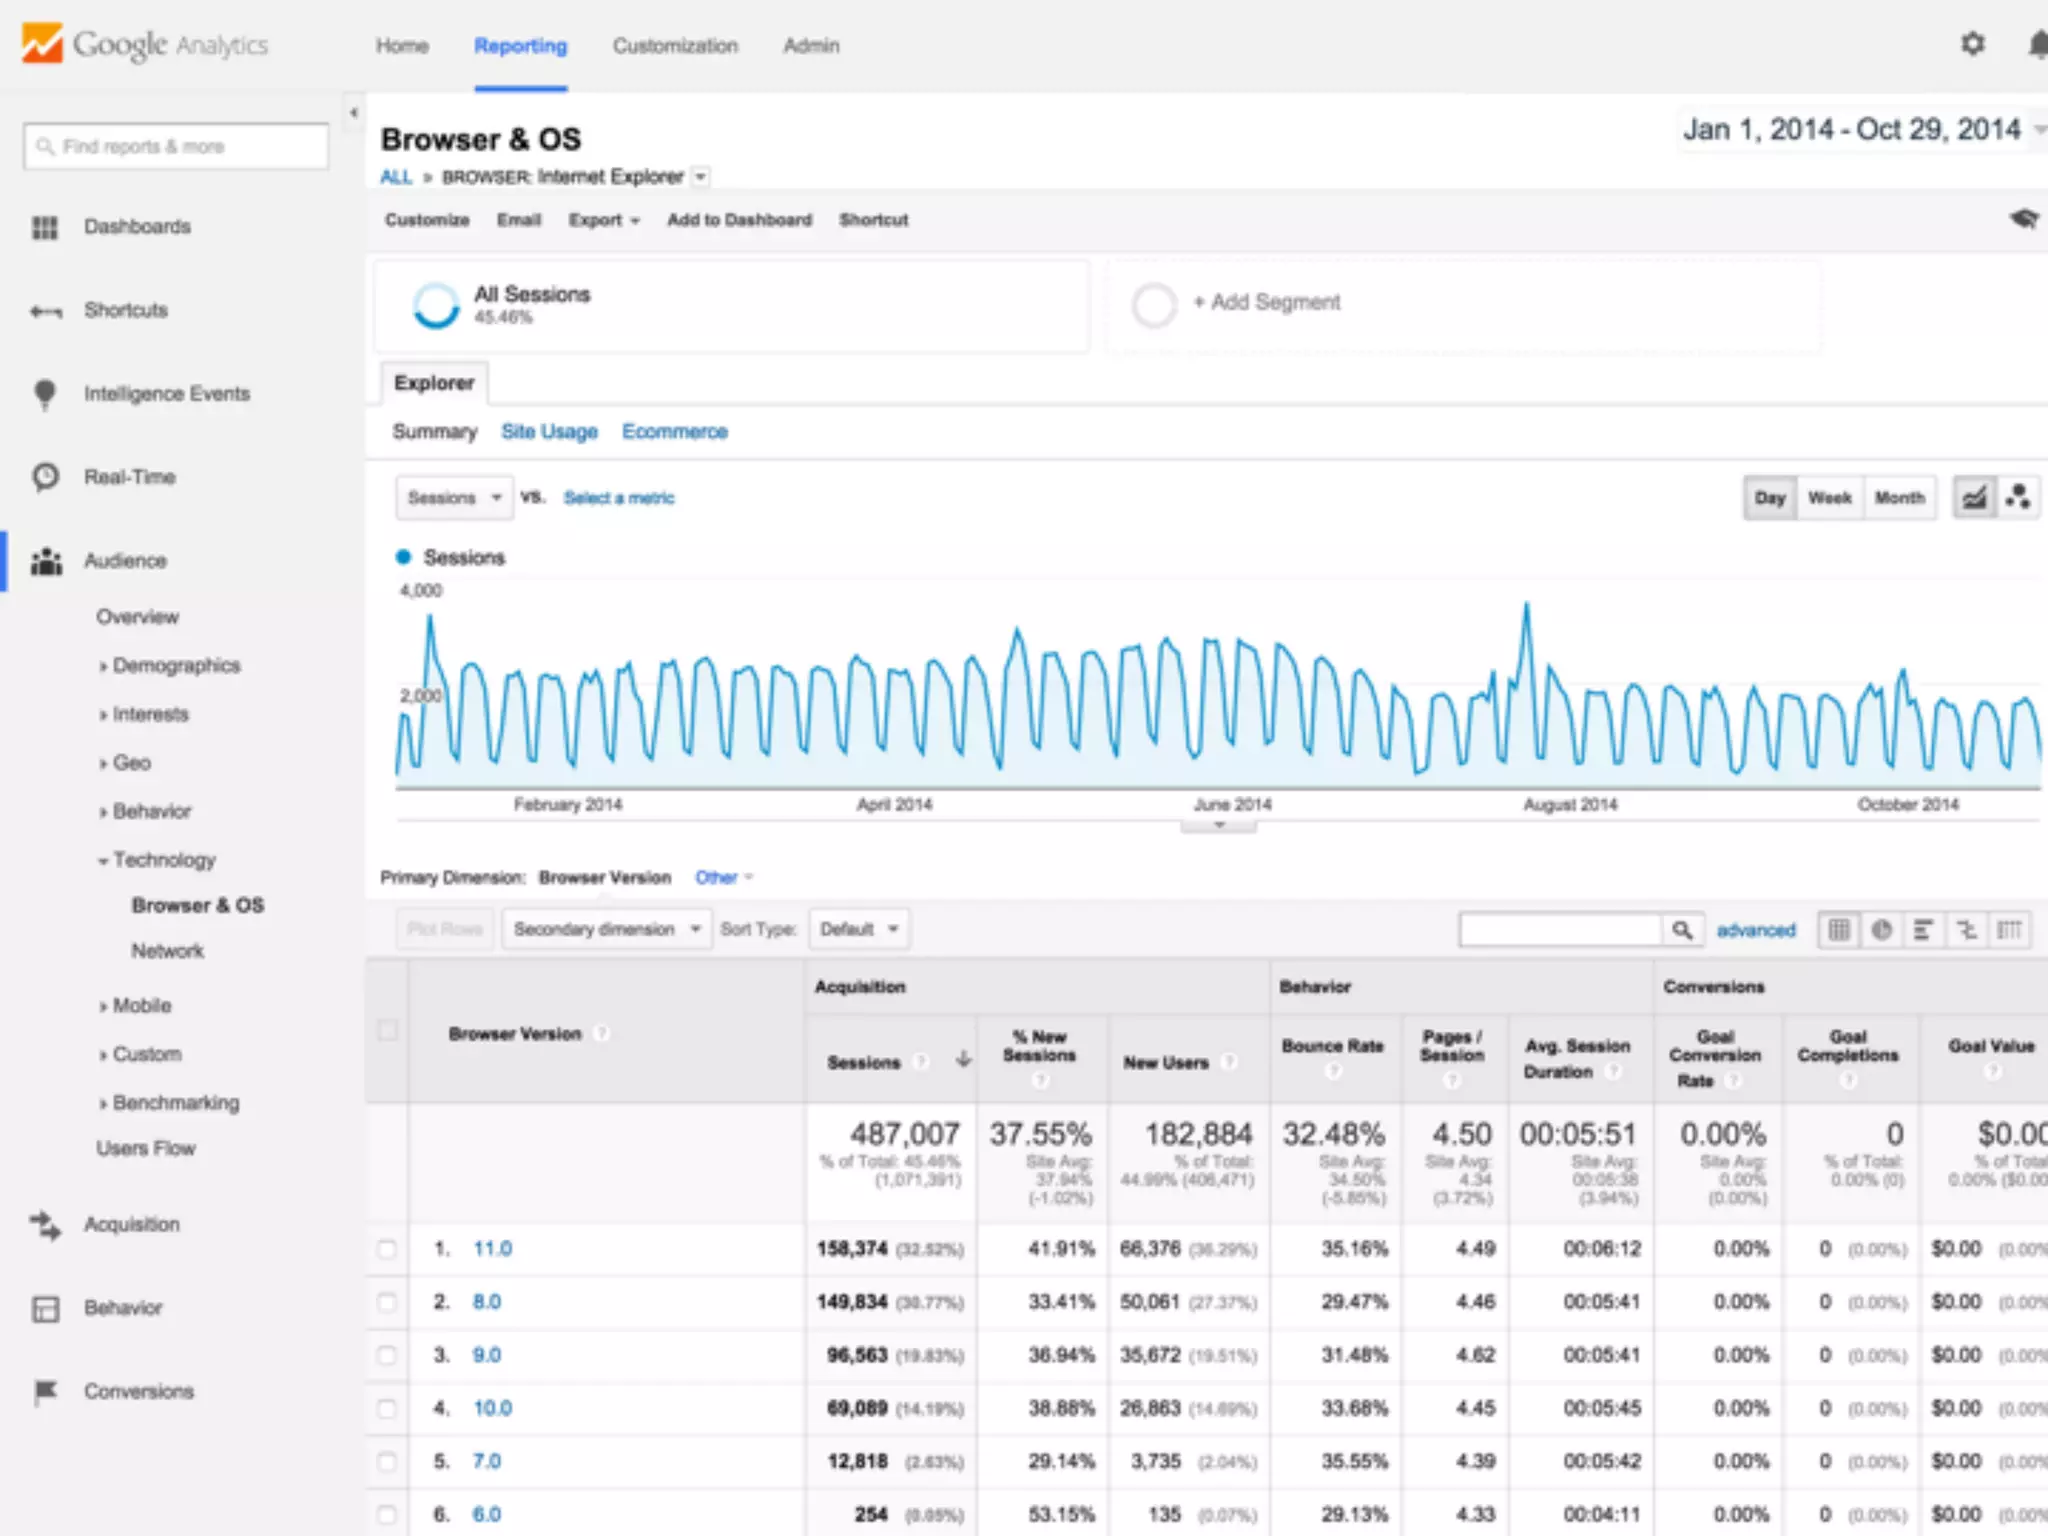Image resolution: width=2048 pixels, height=1536 pixels.
Task: Switch to the Site Usage tab
Action: click(549, 431)
